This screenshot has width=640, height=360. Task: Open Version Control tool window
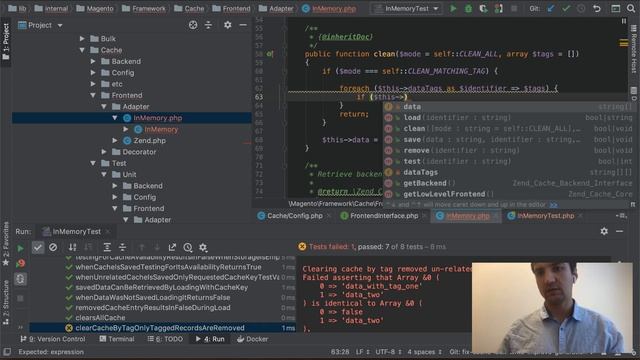pyautogui.click(x=53, y=339)
